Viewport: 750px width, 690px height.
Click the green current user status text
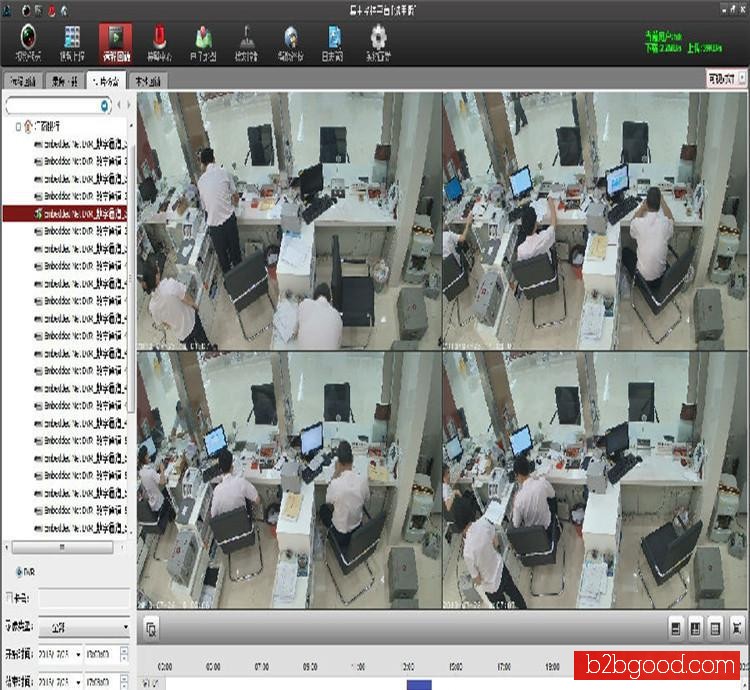[x=663, y=36]
